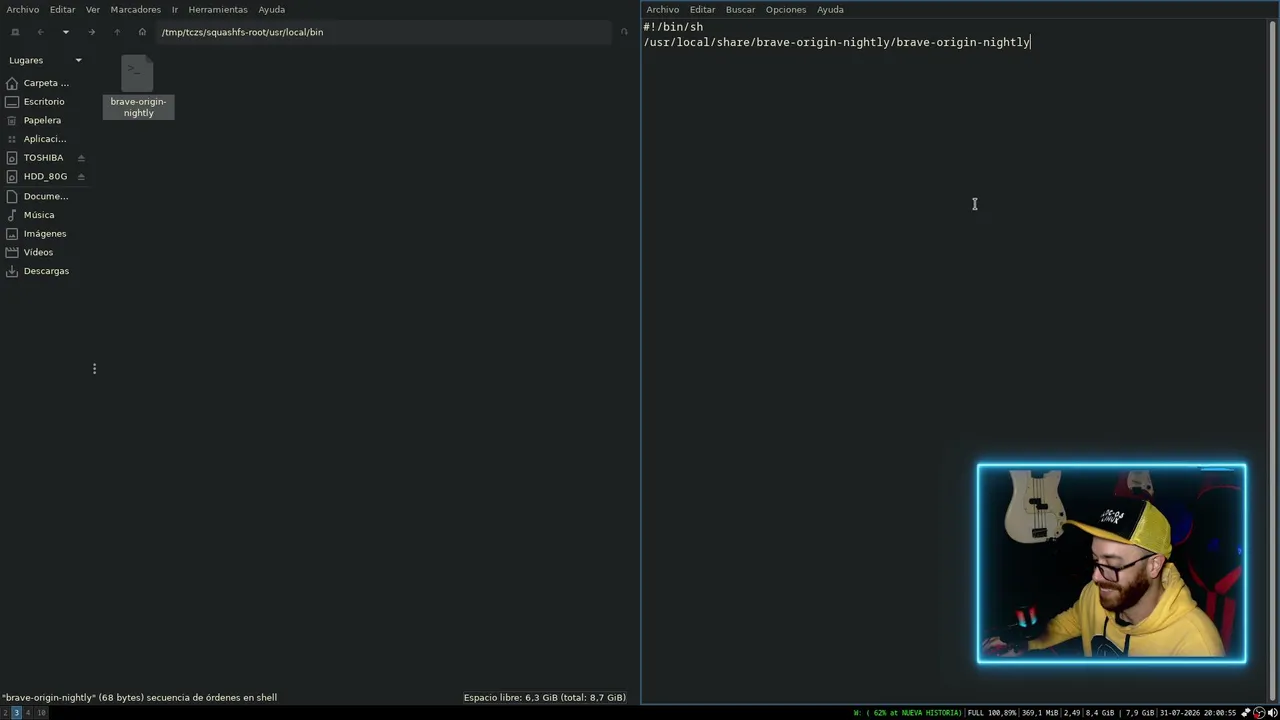Click the /usr/local/share/brave-origin-nightly path line in editor
The width and height of the screenshot is (1280, 720).
point(837,42)
